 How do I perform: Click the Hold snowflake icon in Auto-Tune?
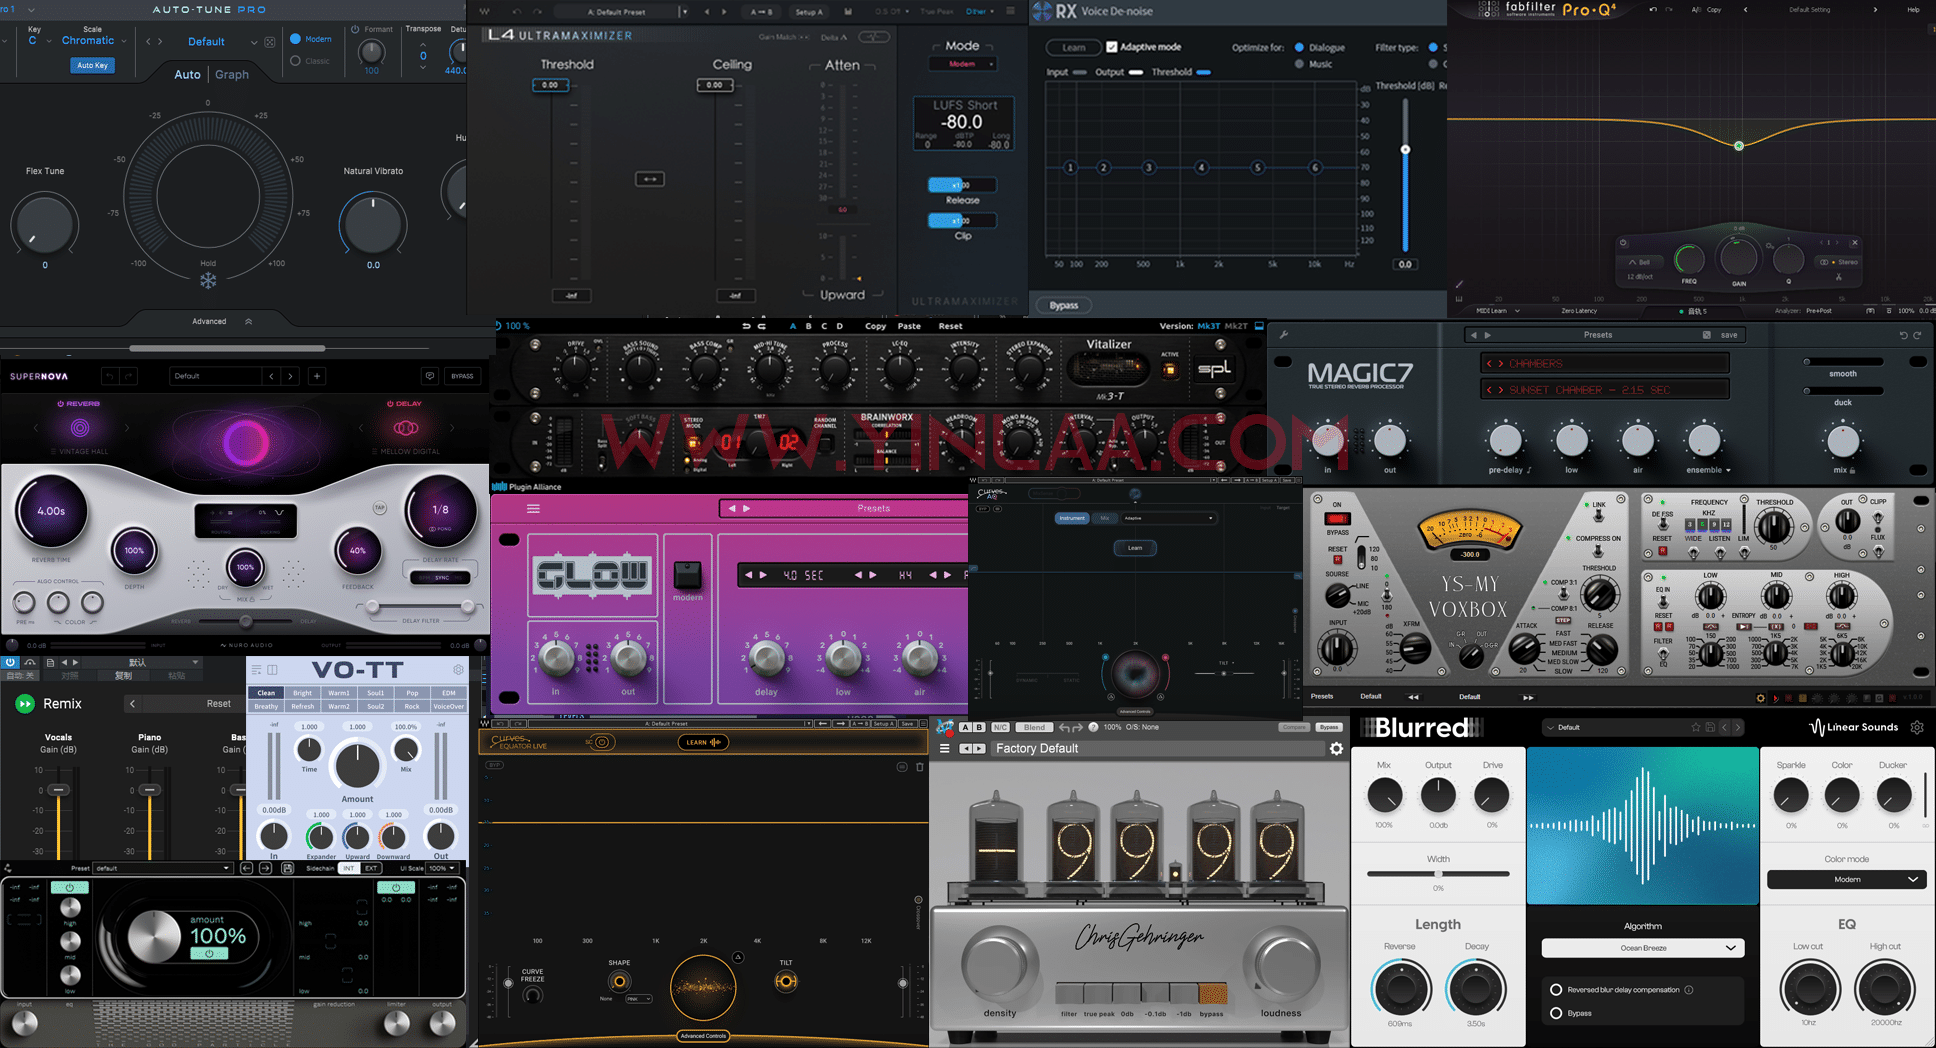[x=208, y=281]
